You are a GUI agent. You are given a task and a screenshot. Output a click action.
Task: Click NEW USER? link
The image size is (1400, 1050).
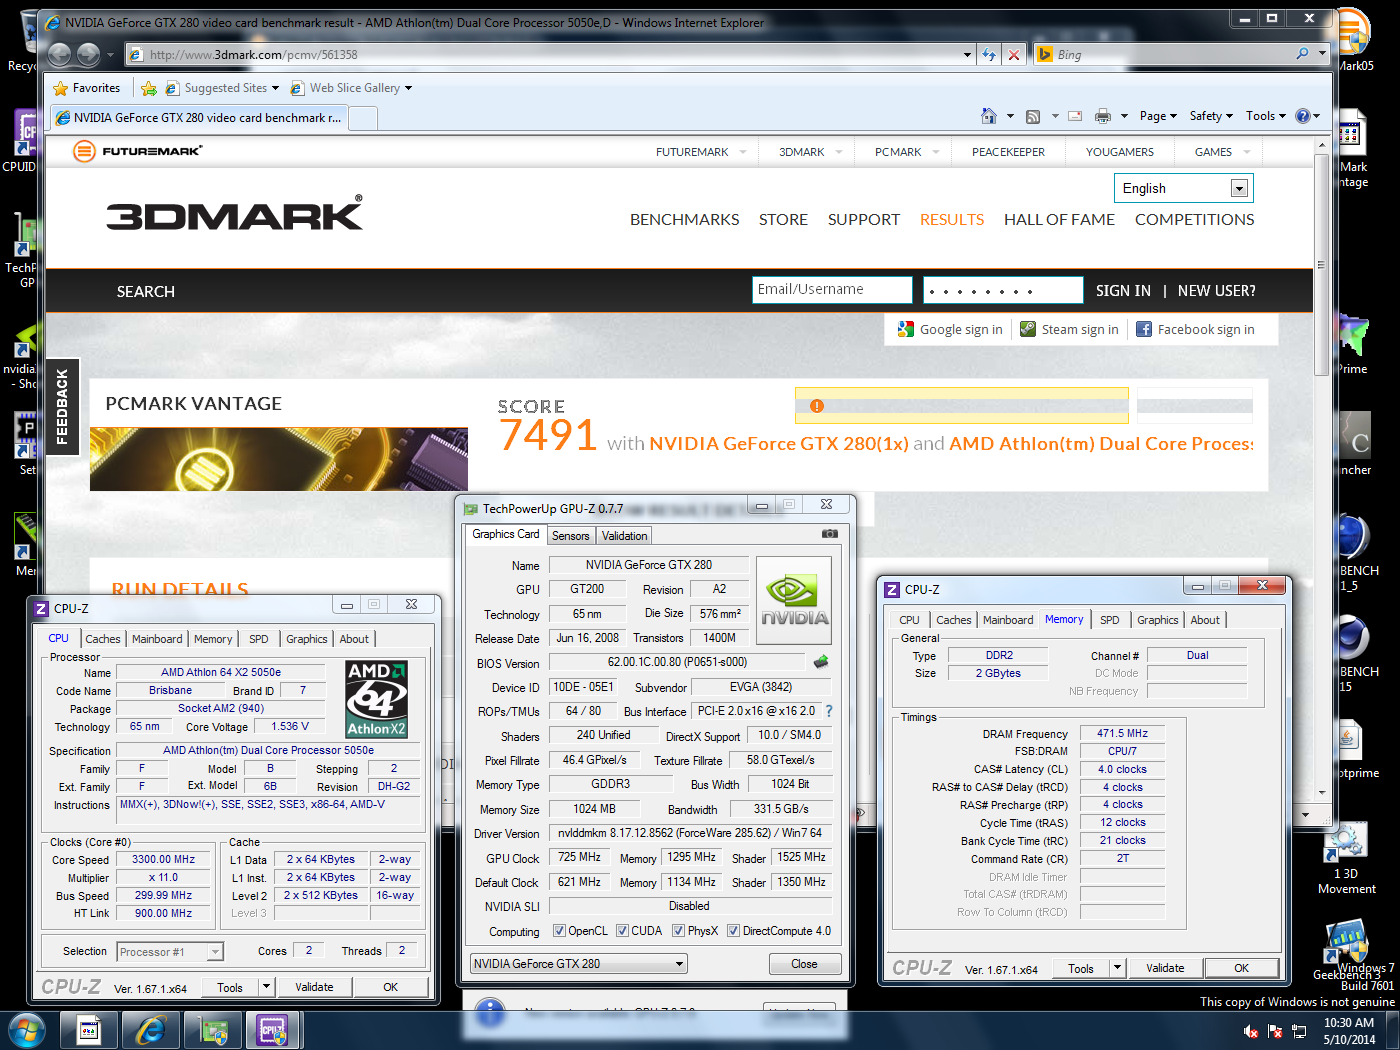click(x=1217, y=291)
